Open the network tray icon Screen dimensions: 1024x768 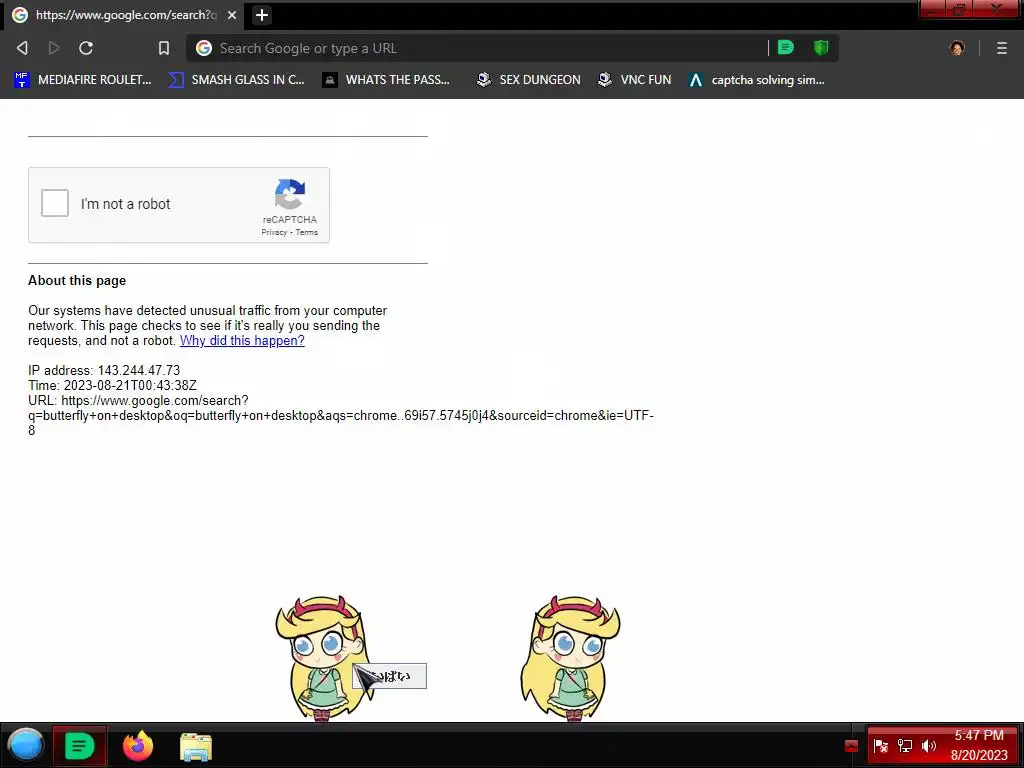(x=904, y=746)
